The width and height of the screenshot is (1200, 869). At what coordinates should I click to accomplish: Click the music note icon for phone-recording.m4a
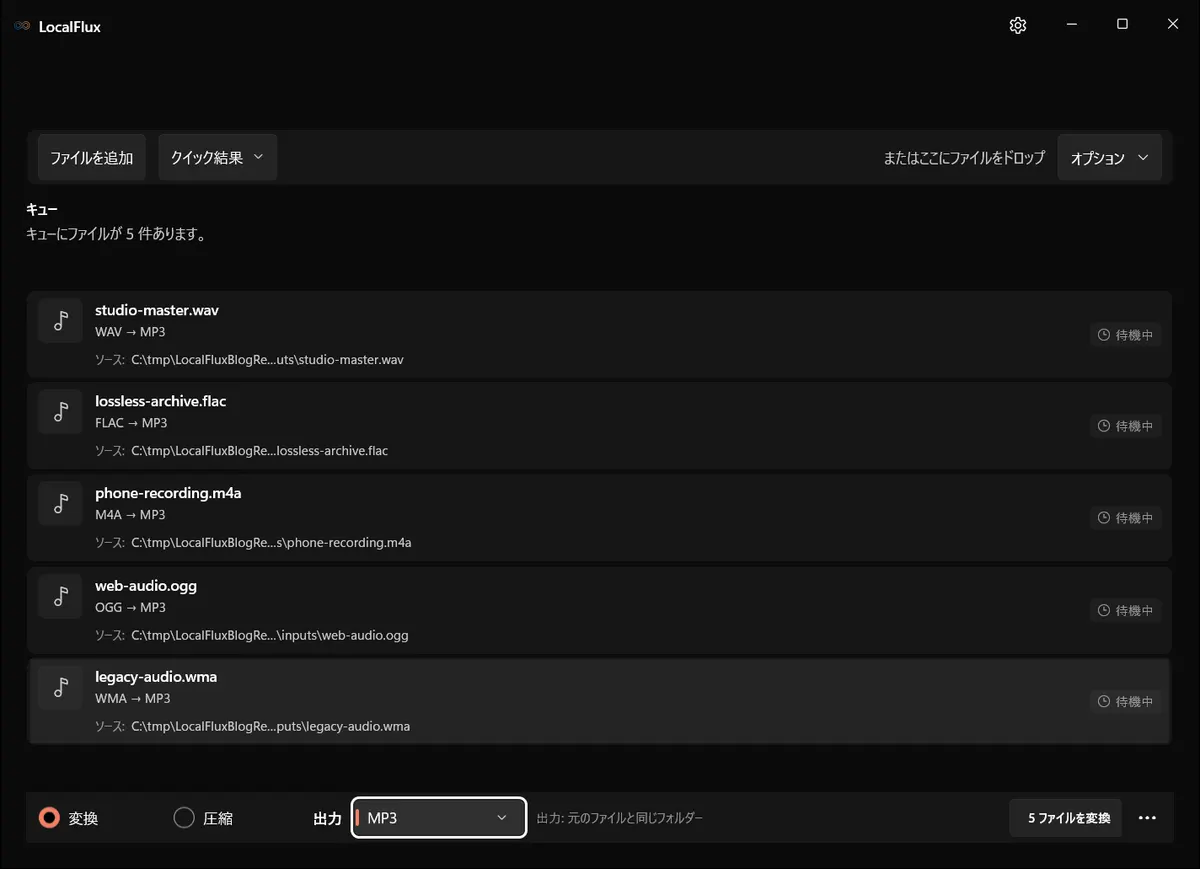click(60, 503)
